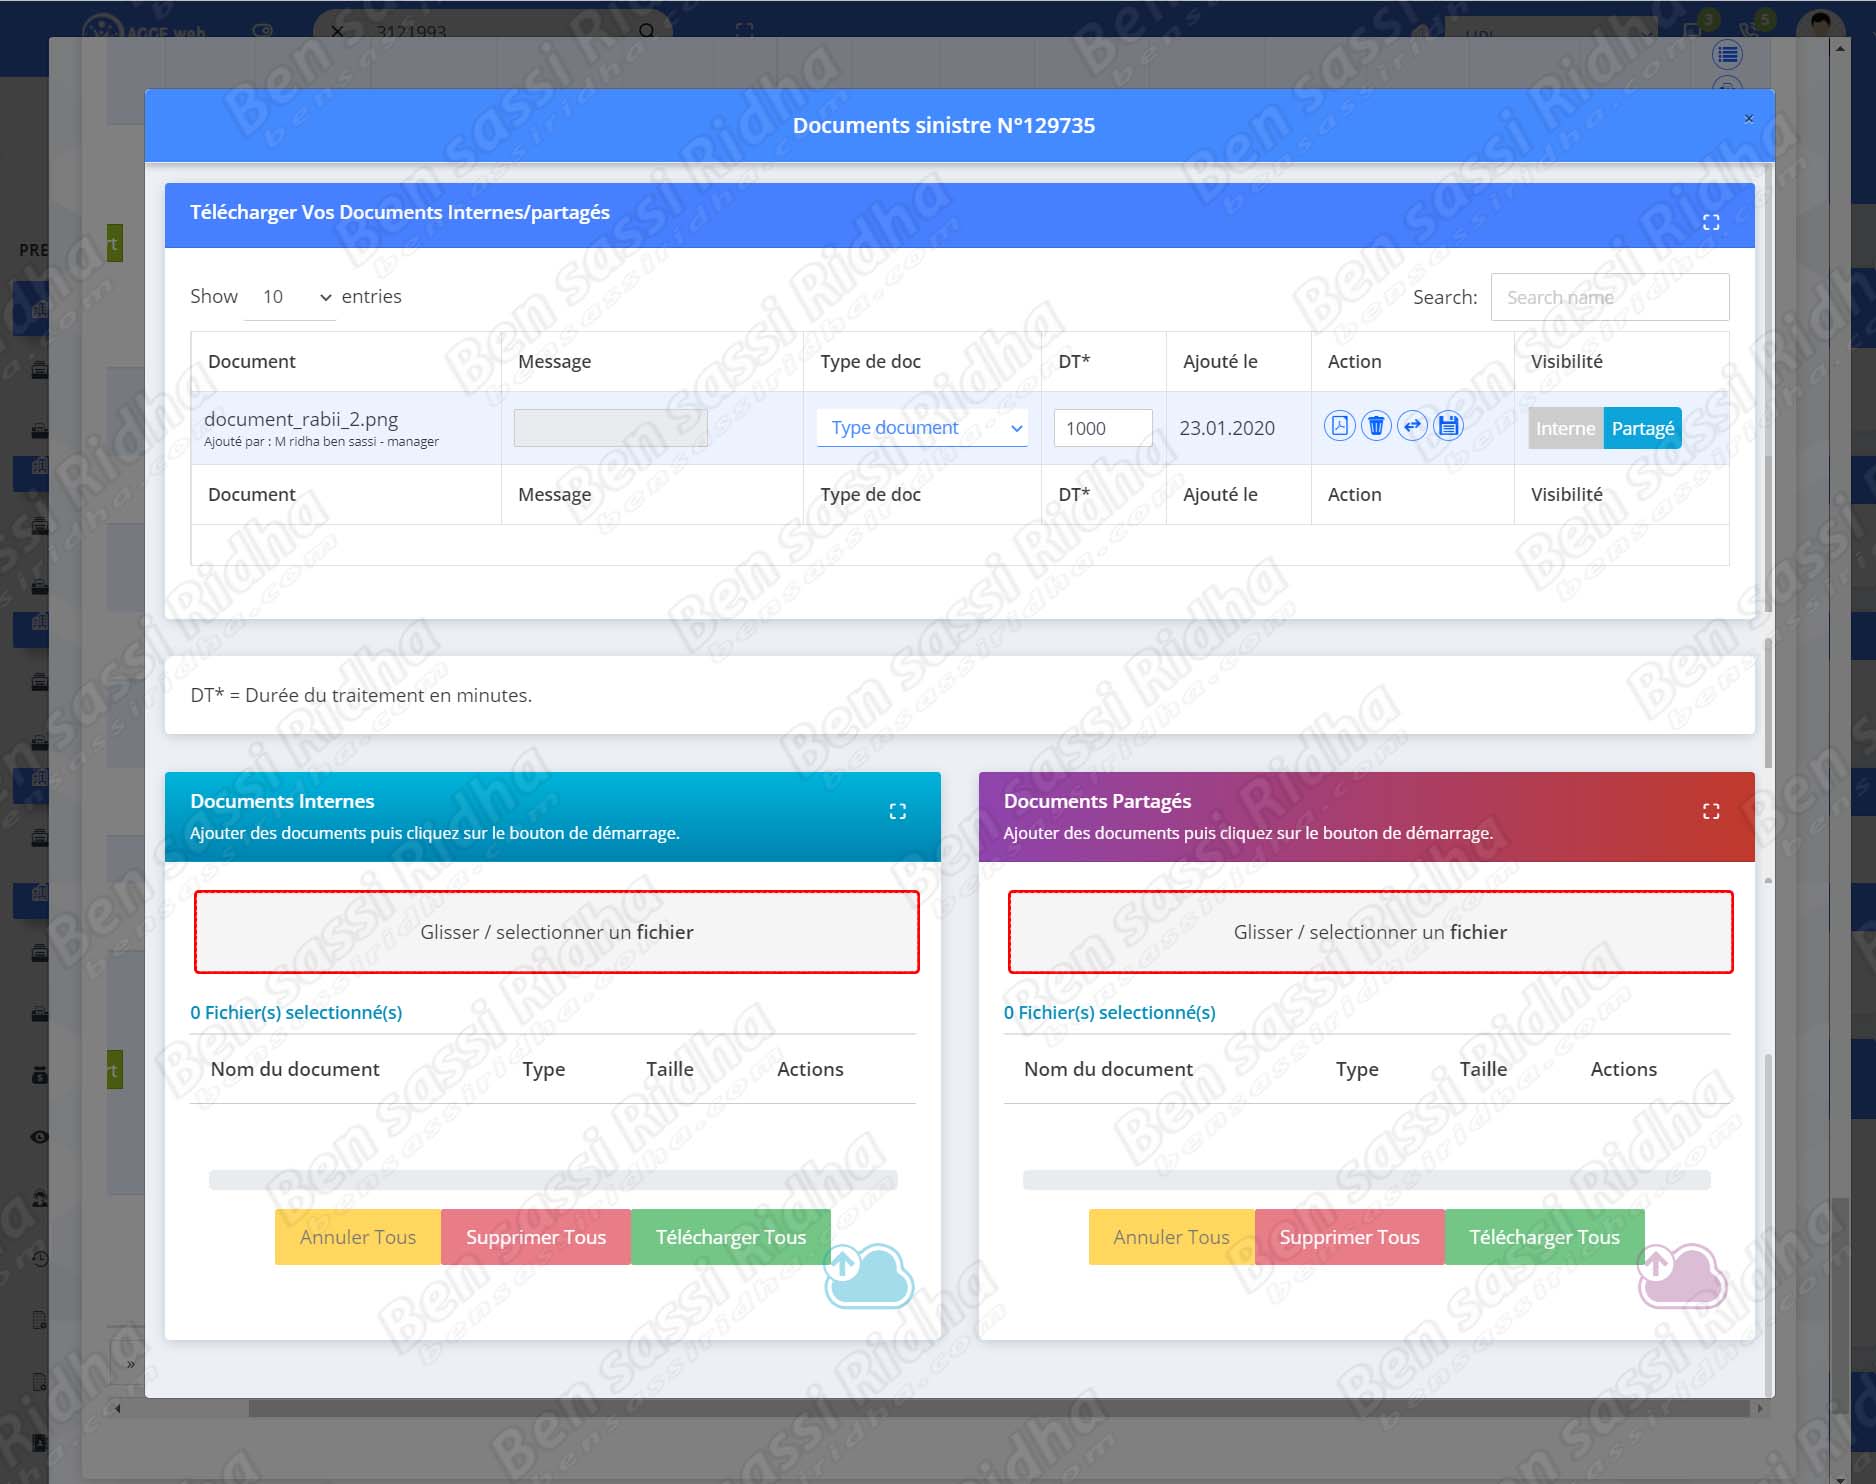Viewport: 1876px width, 1484px height.
Task: Set visibility to Partagé
Action: (1642, 428)
